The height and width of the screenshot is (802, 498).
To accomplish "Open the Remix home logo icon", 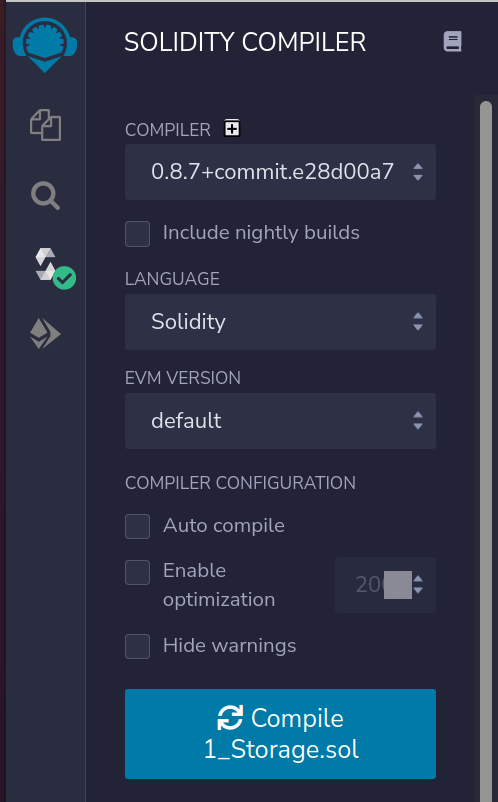I will [45, 44].
